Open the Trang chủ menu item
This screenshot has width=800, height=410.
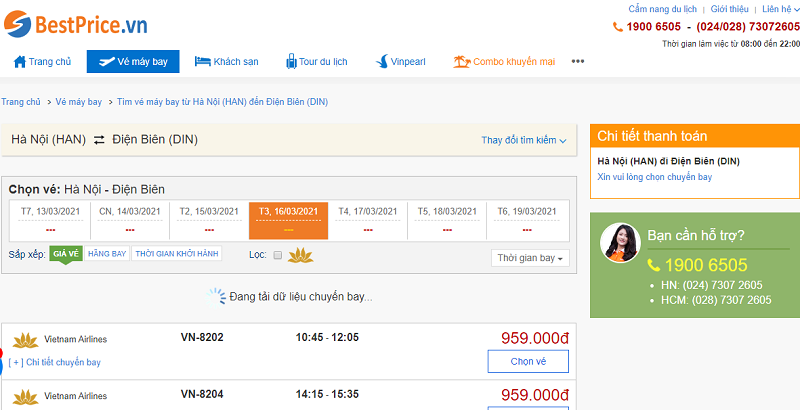click(x=42, y=62)
